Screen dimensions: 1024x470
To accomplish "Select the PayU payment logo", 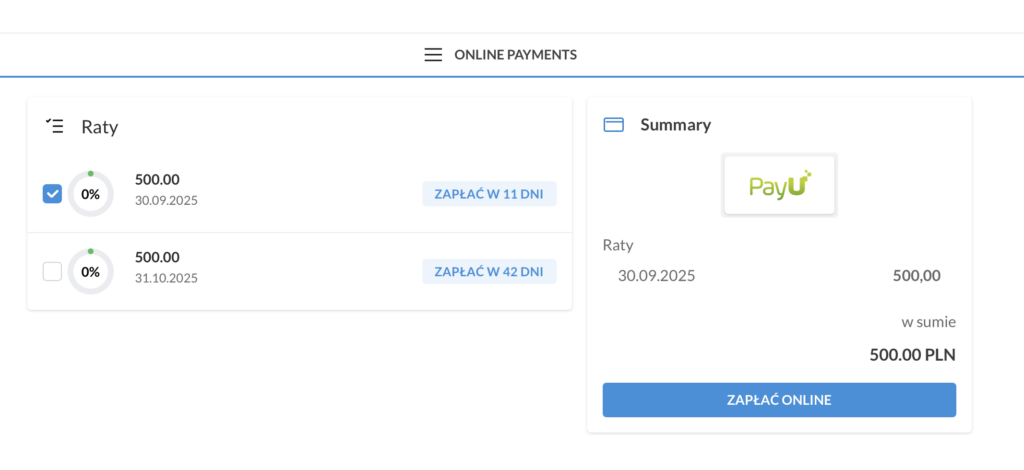I will tap(779, 185).
